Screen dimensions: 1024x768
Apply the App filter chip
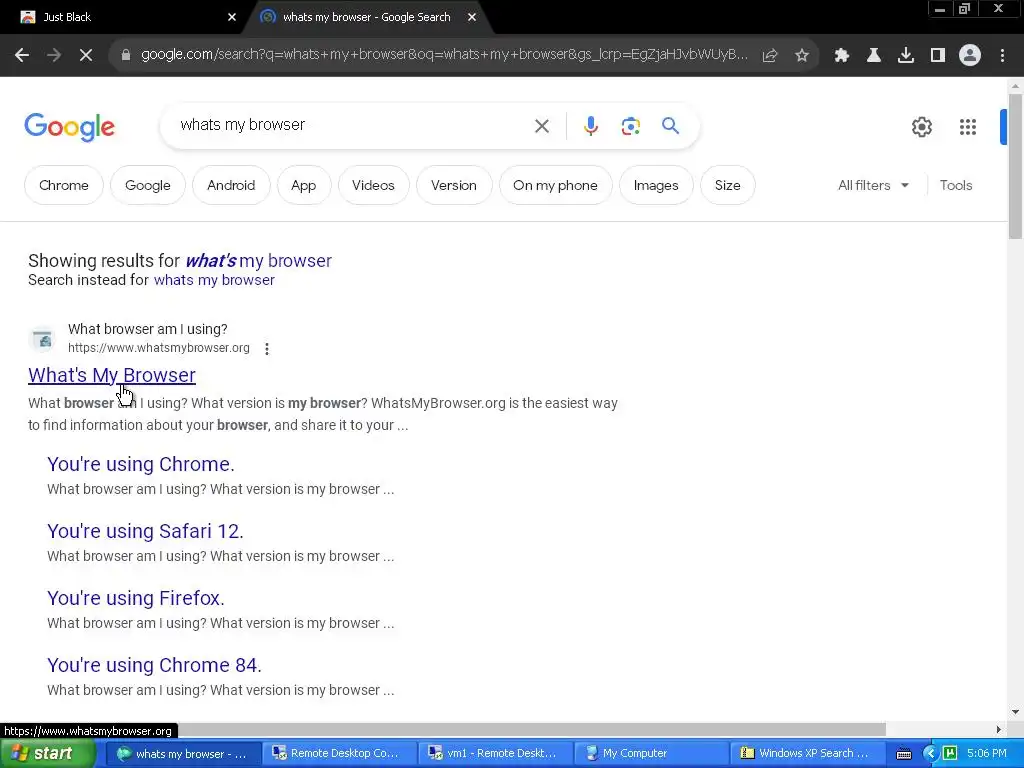tap(304, 185)
